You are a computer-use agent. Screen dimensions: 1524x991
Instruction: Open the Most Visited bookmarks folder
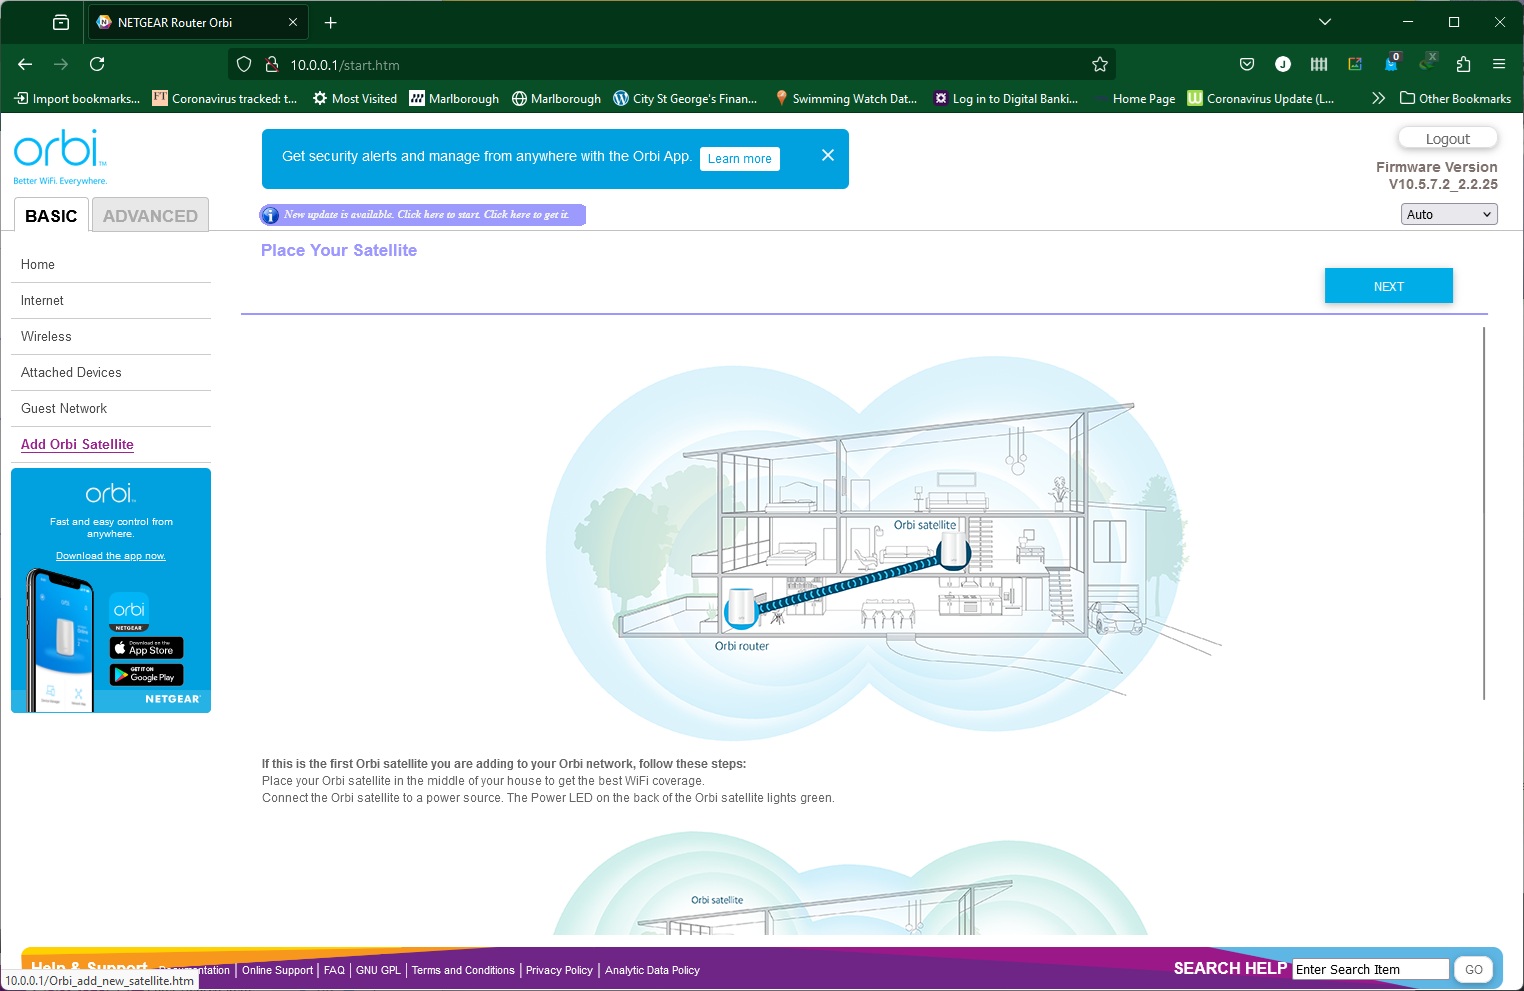(355, 98)
